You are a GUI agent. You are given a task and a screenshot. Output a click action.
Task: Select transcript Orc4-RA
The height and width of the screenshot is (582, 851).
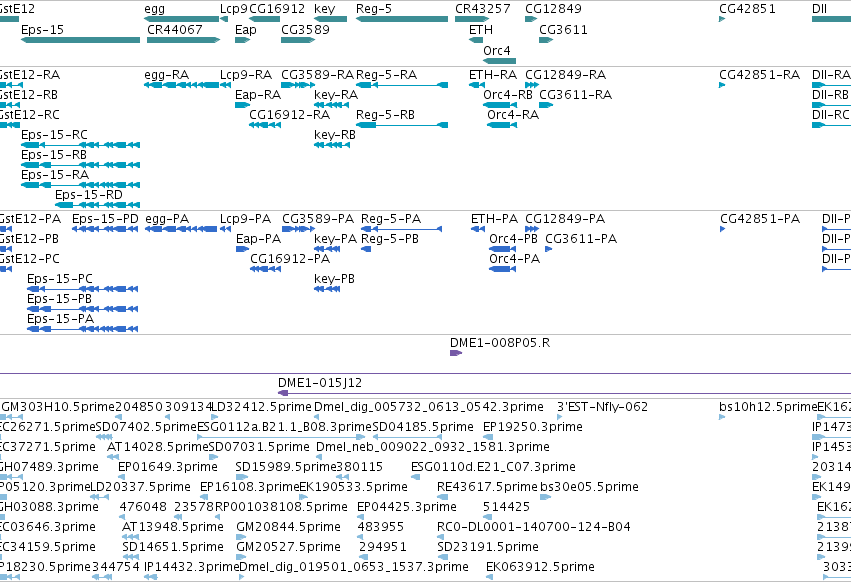coord(501,125)
